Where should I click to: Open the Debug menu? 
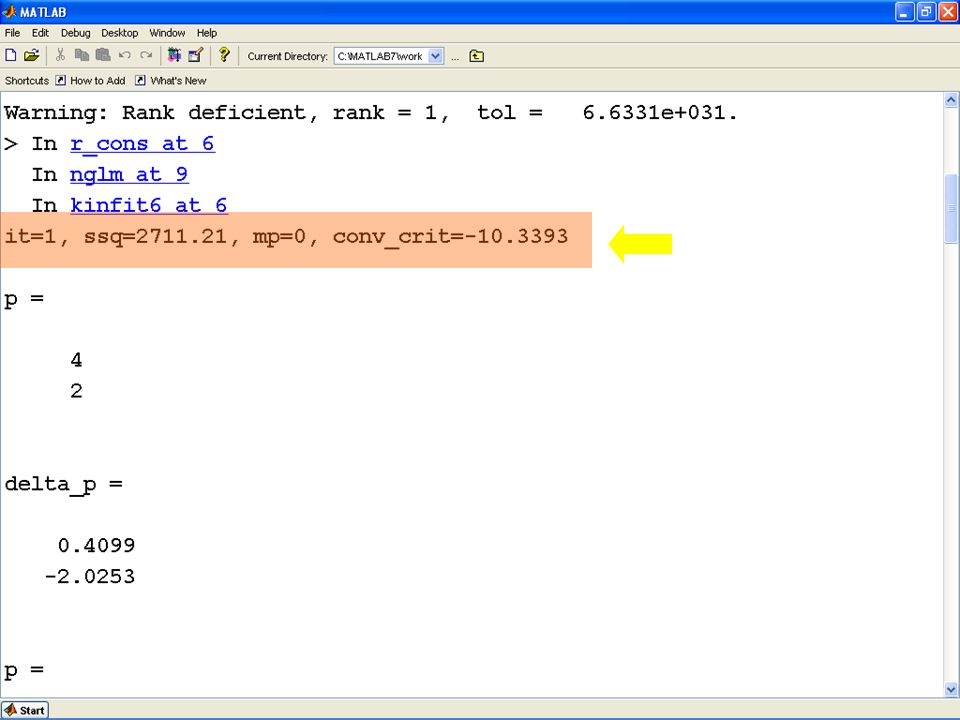point(75,33)
